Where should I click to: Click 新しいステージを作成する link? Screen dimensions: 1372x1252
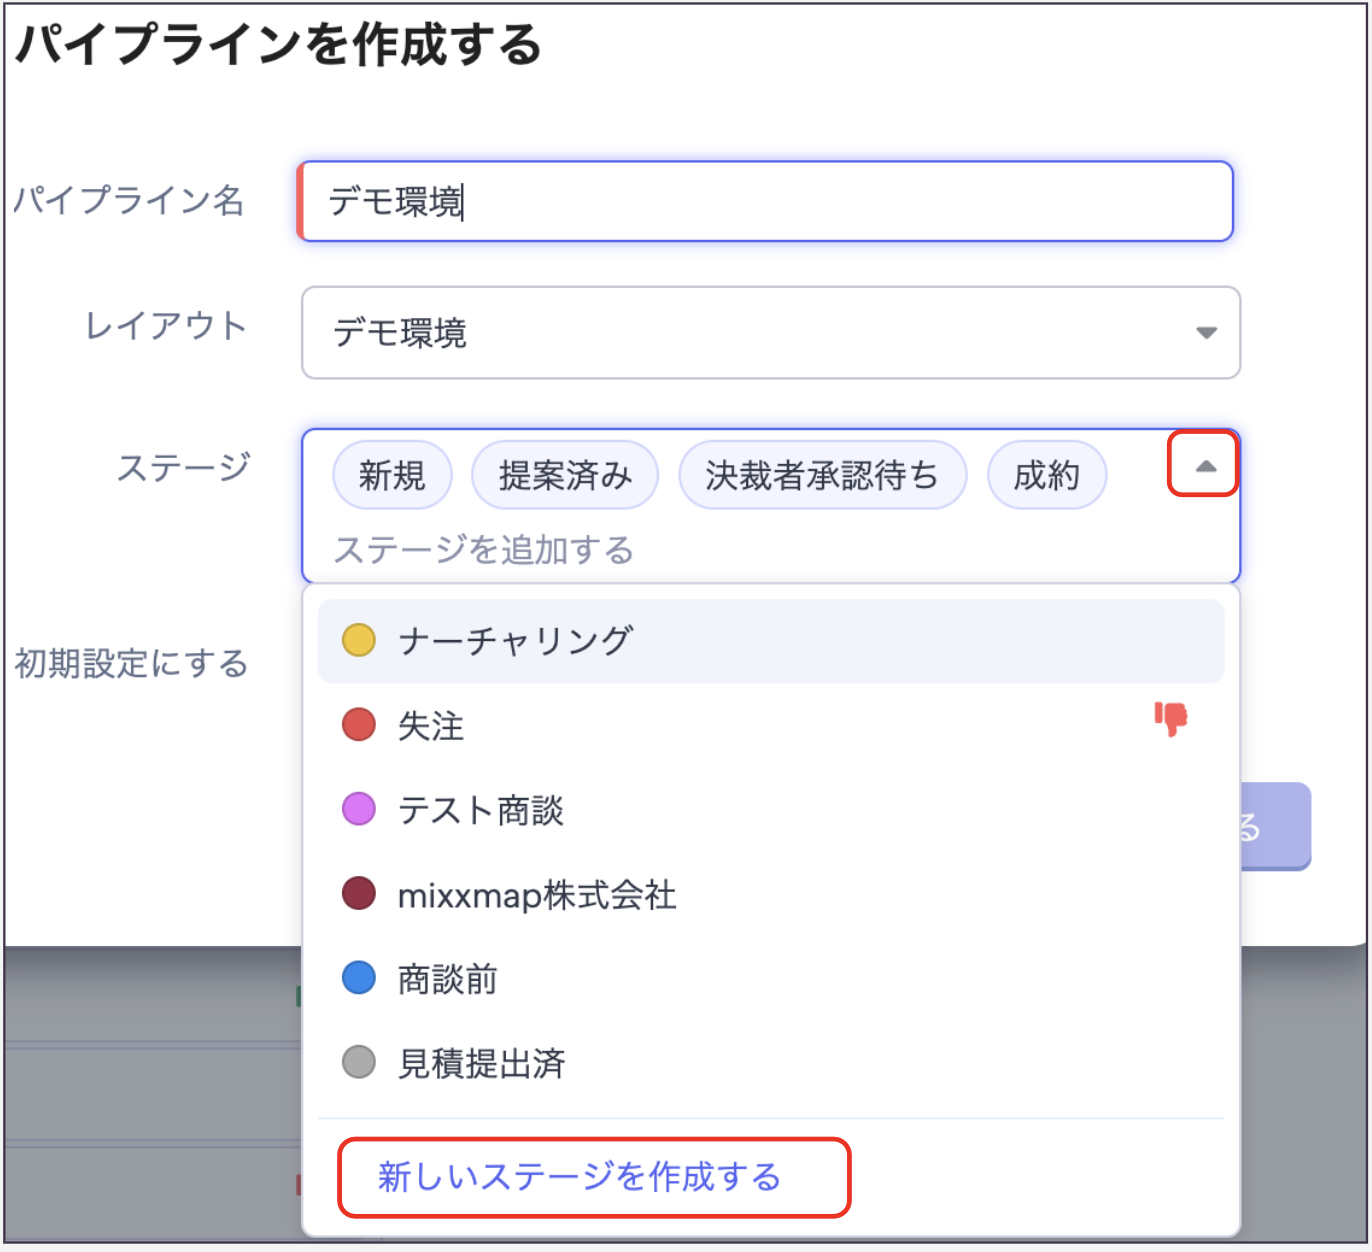(x=579, y=1177)
